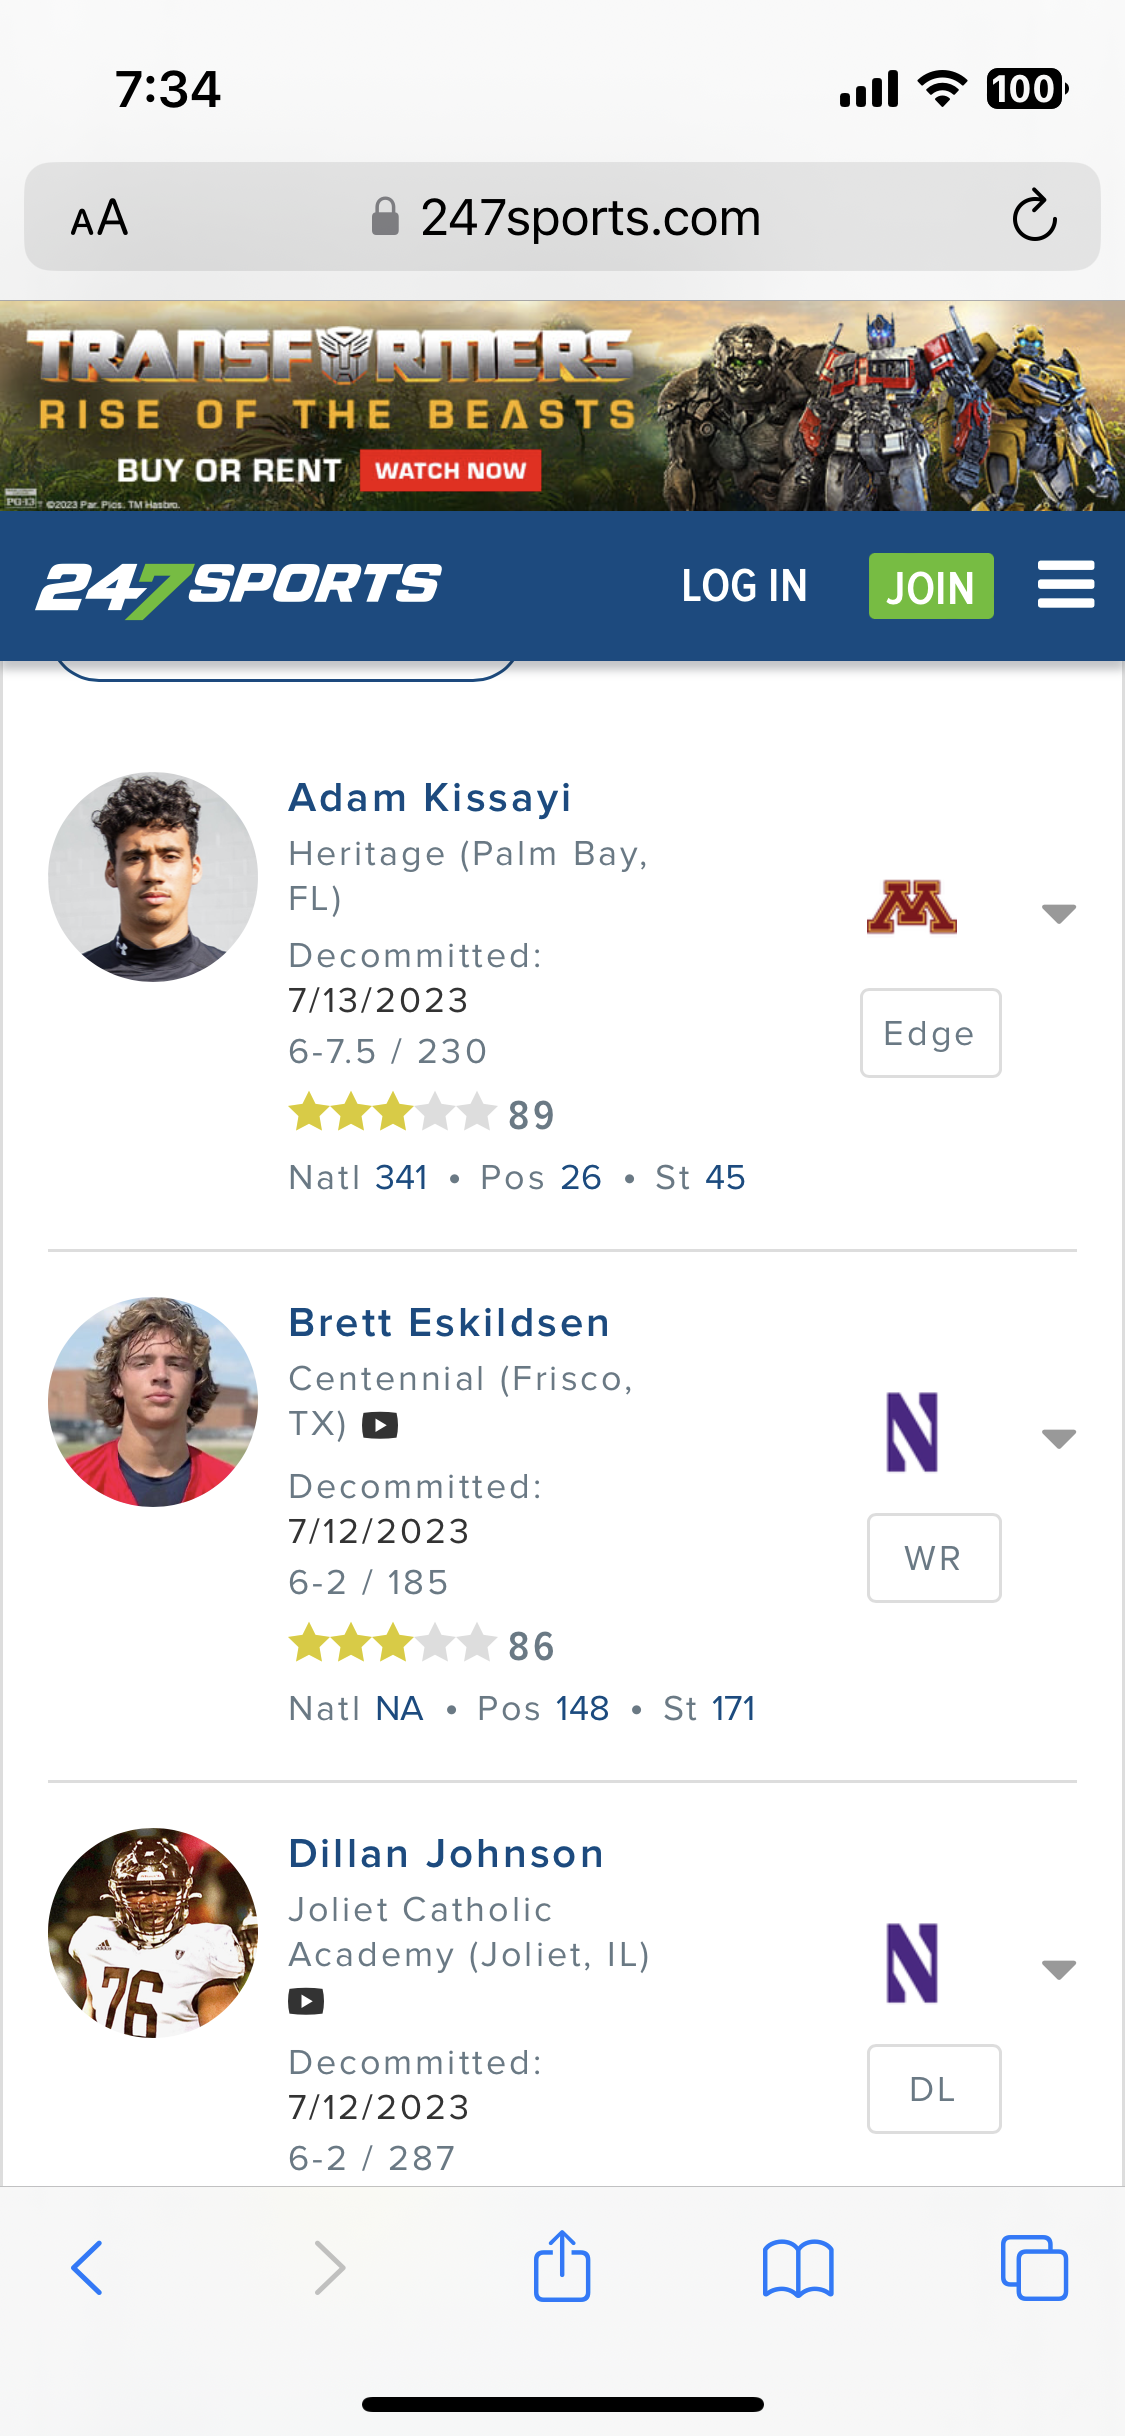The height and width of the screenshot is (2436, 1125).
Task: Expand Dillan Johnson's details arrow
Action: (1058, 1969)
